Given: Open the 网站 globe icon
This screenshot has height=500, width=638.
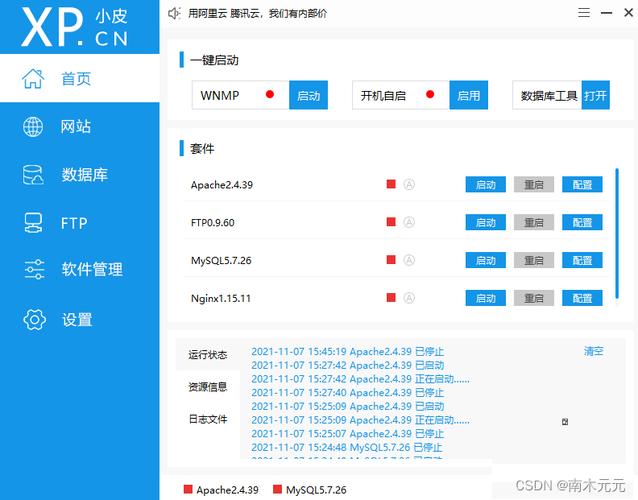Looking at the screenshot, I should (33, 127).
